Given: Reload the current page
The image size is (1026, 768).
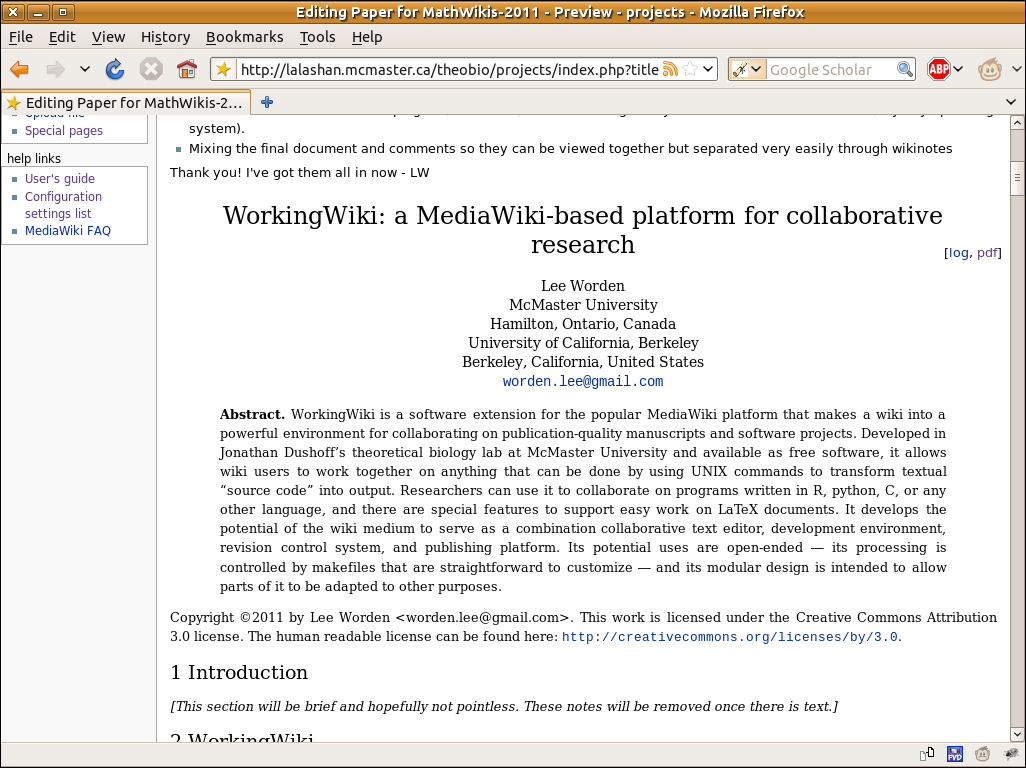Looking at the screenshot, I should point(115,69).
